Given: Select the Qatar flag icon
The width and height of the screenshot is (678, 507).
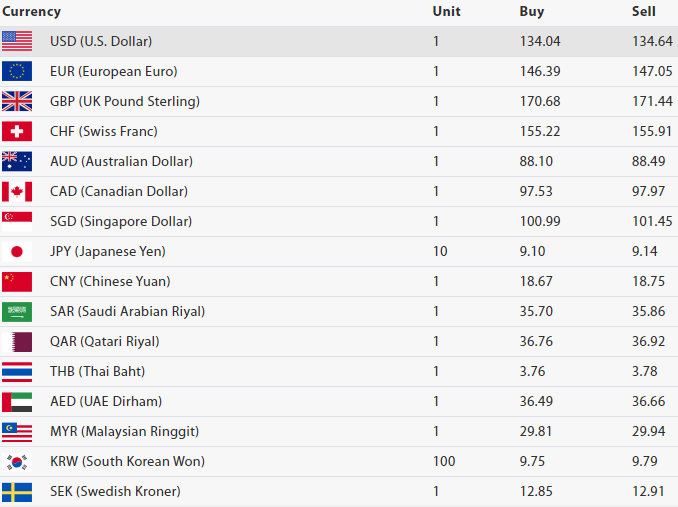Looking at the screenshot, I should coord(17,341).
